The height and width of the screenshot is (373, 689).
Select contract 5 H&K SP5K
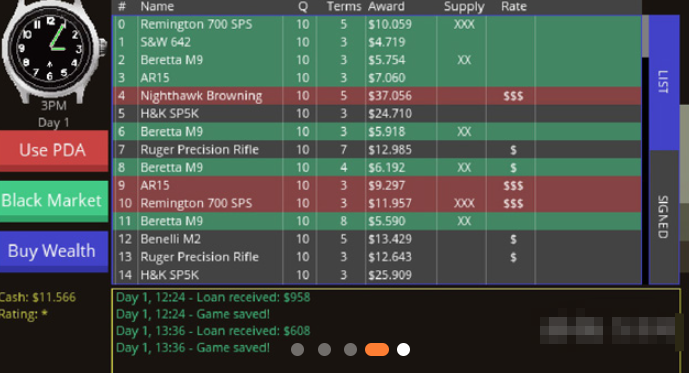(x=377, y=114)
